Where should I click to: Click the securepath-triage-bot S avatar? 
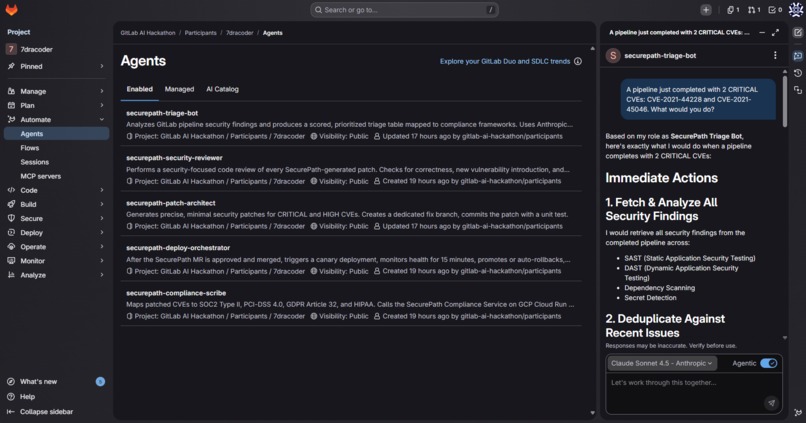[x=613, y=56]
